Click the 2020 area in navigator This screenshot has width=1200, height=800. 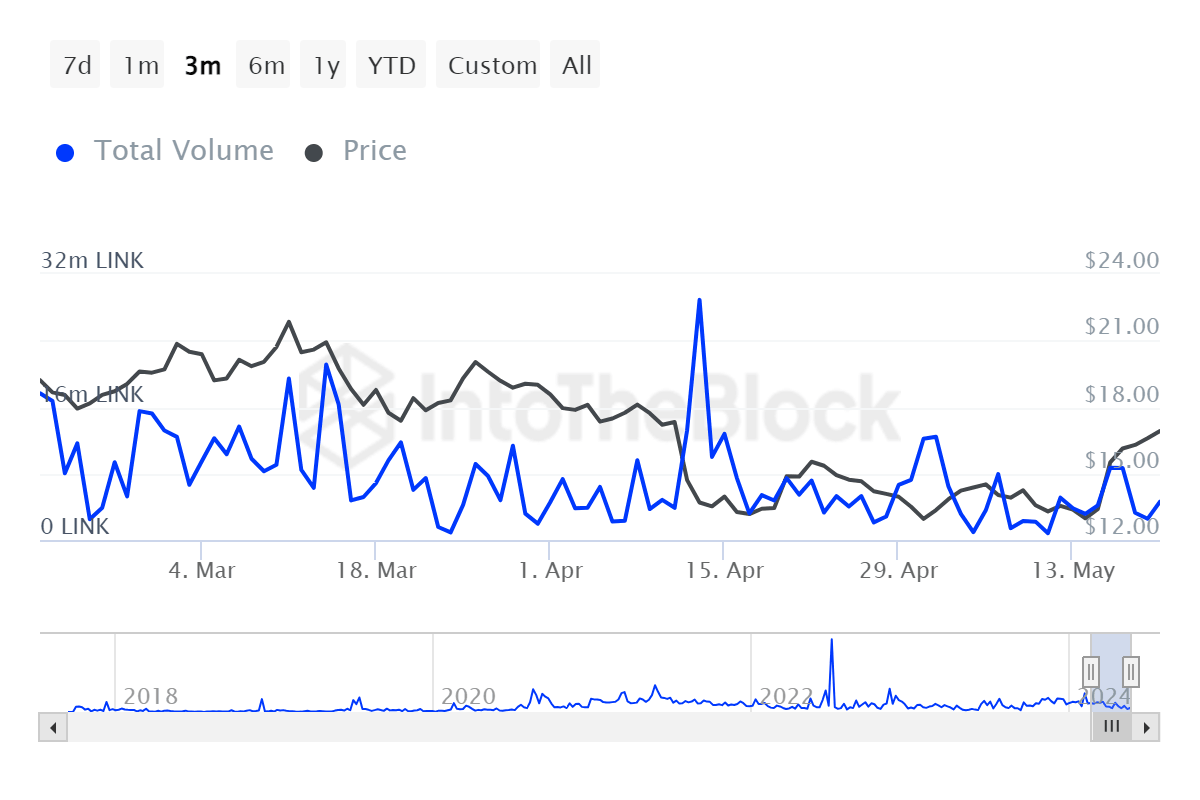[468, 696]
